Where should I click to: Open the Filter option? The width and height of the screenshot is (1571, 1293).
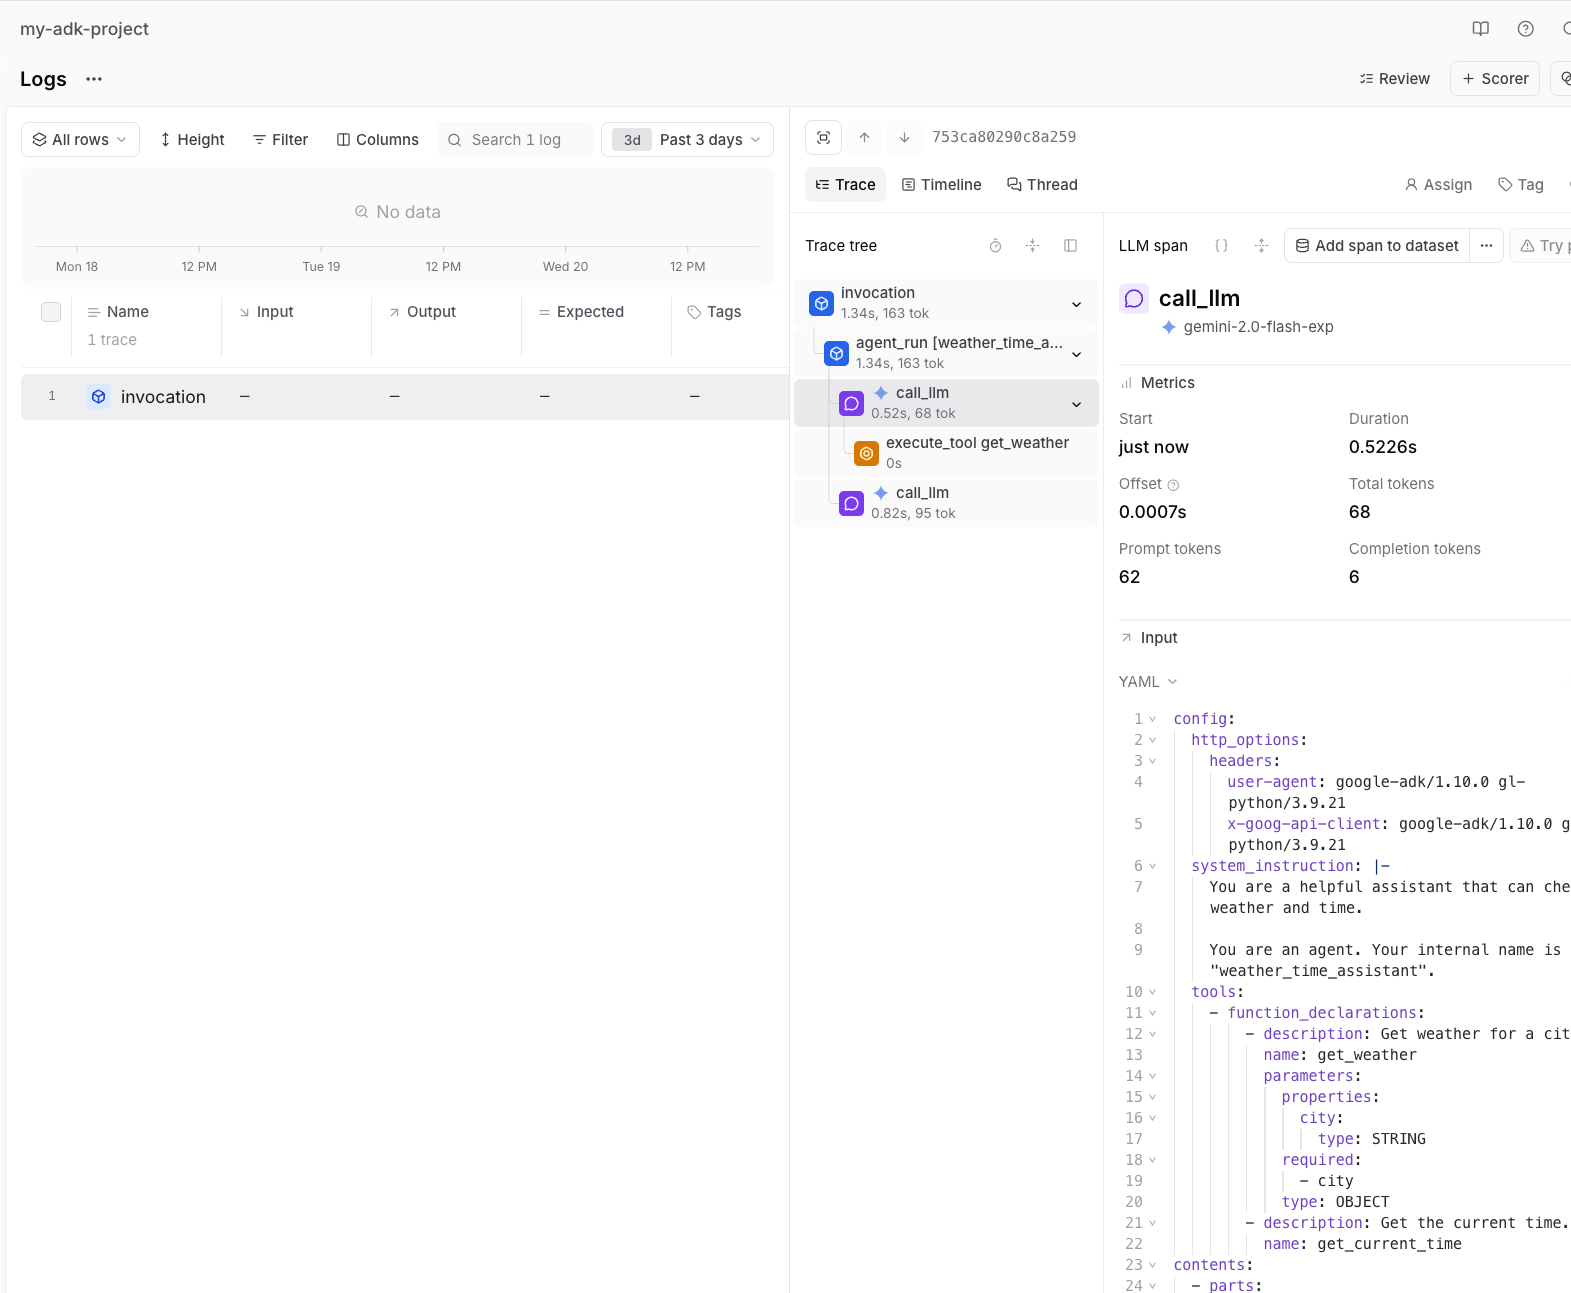[281, 140]
